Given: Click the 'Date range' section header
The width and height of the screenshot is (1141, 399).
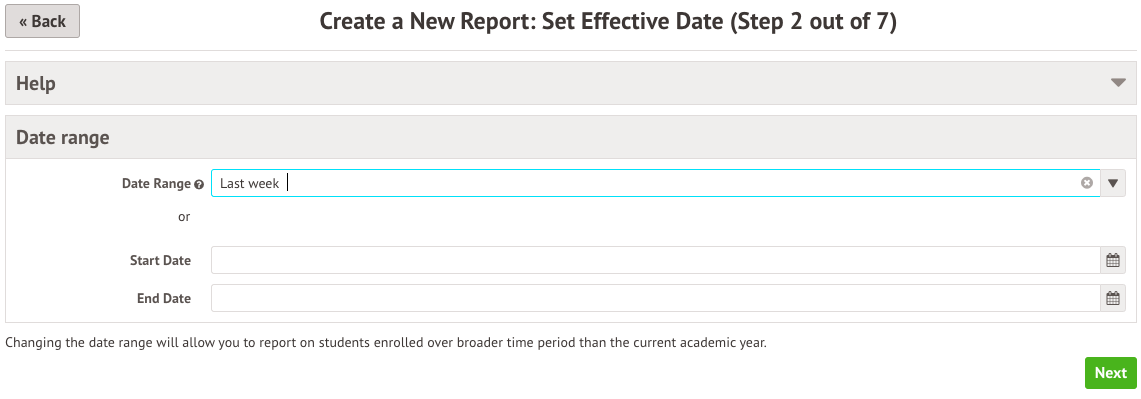Looking at the screenshot, I should (x=63, y=138).
